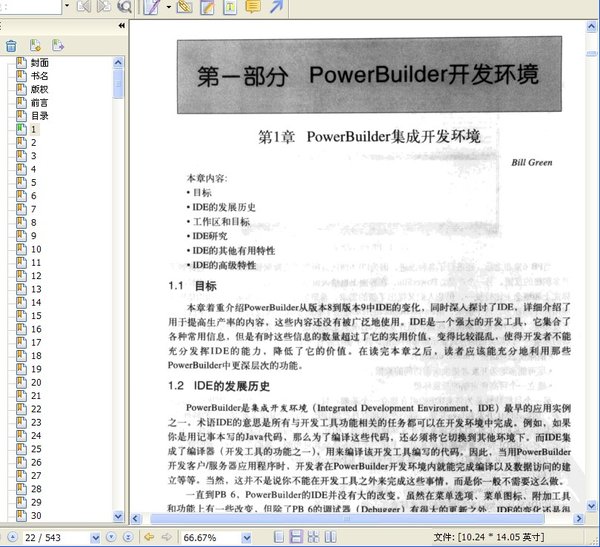Image resolution: width=600 pixels, height=547 pixels.
Task: Select the pencil drawing tool
Action: tap(152, 7)
